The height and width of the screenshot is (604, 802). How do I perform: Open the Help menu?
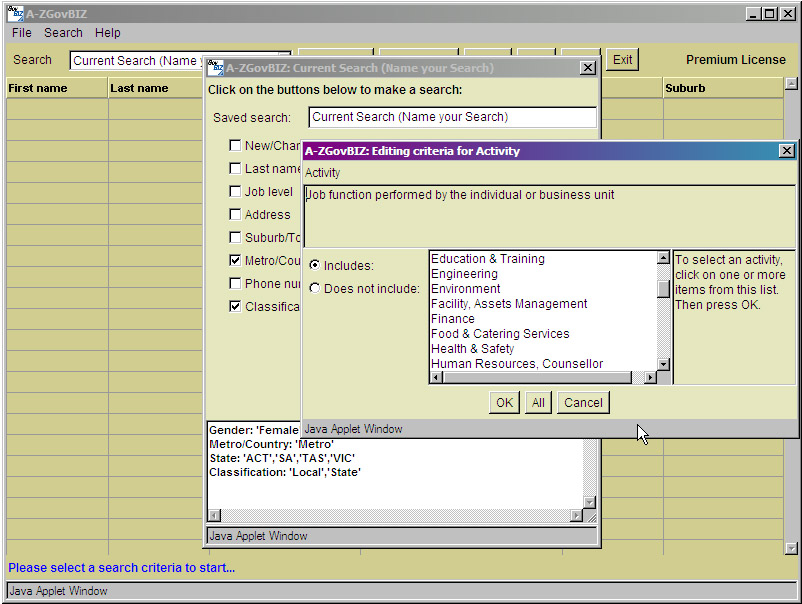pos(107,33)
